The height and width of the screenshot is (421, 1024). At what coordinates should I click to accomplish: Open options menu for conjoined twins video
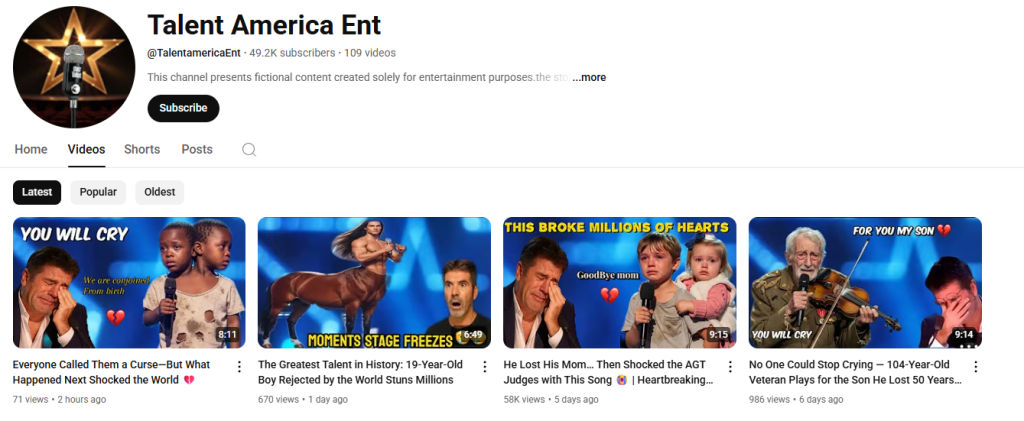click(x=240, y=366)
